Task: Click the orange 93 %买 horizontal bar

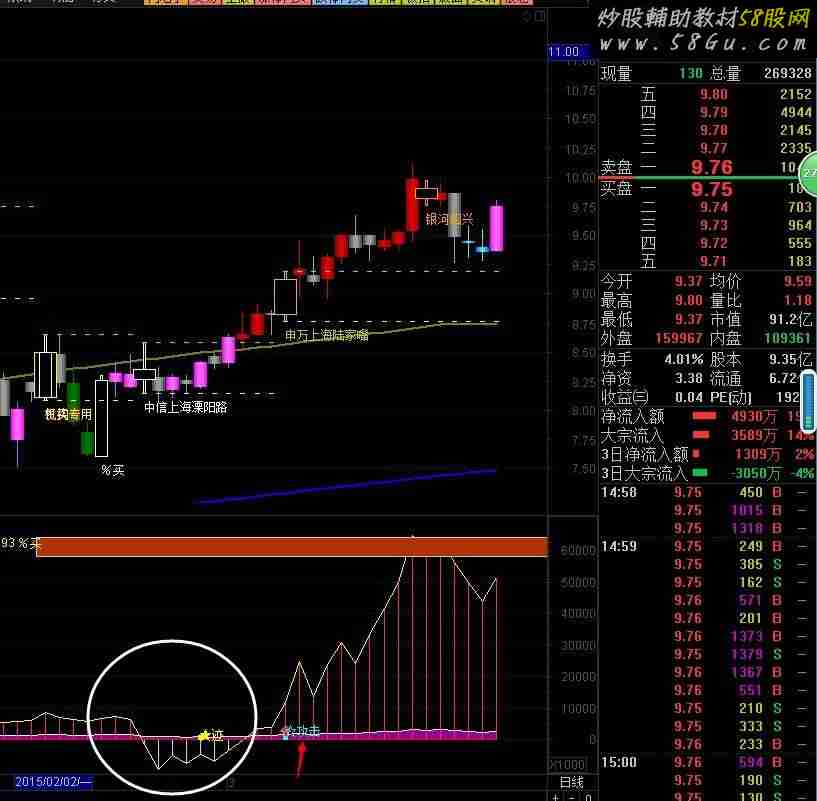Action: pyautogui.click(x=292, y=547)
